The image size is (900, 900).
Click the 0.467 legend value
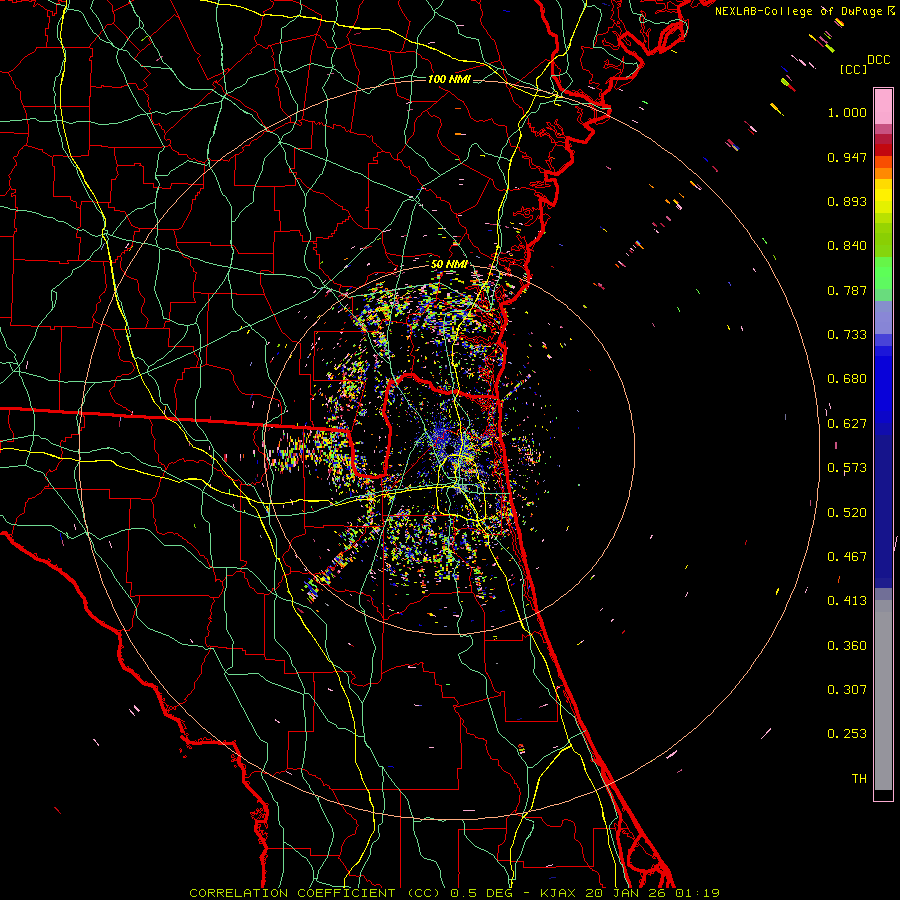[x=847, y=557]
